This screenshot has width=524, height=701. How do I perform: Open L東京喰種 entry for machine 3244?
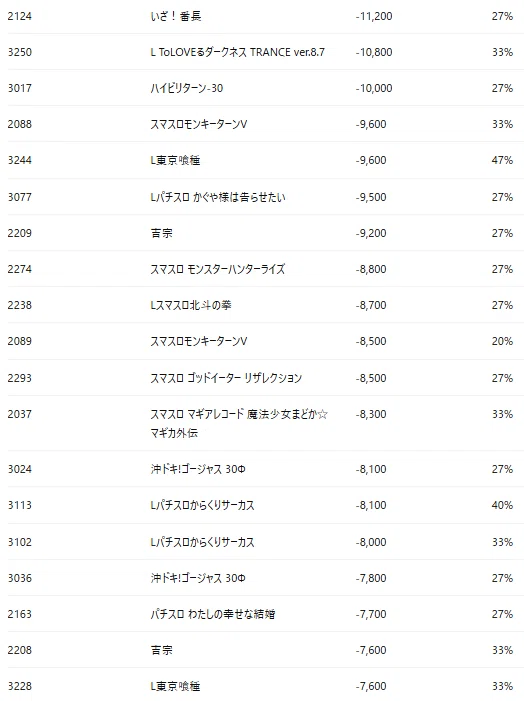[x=175, y=160]
